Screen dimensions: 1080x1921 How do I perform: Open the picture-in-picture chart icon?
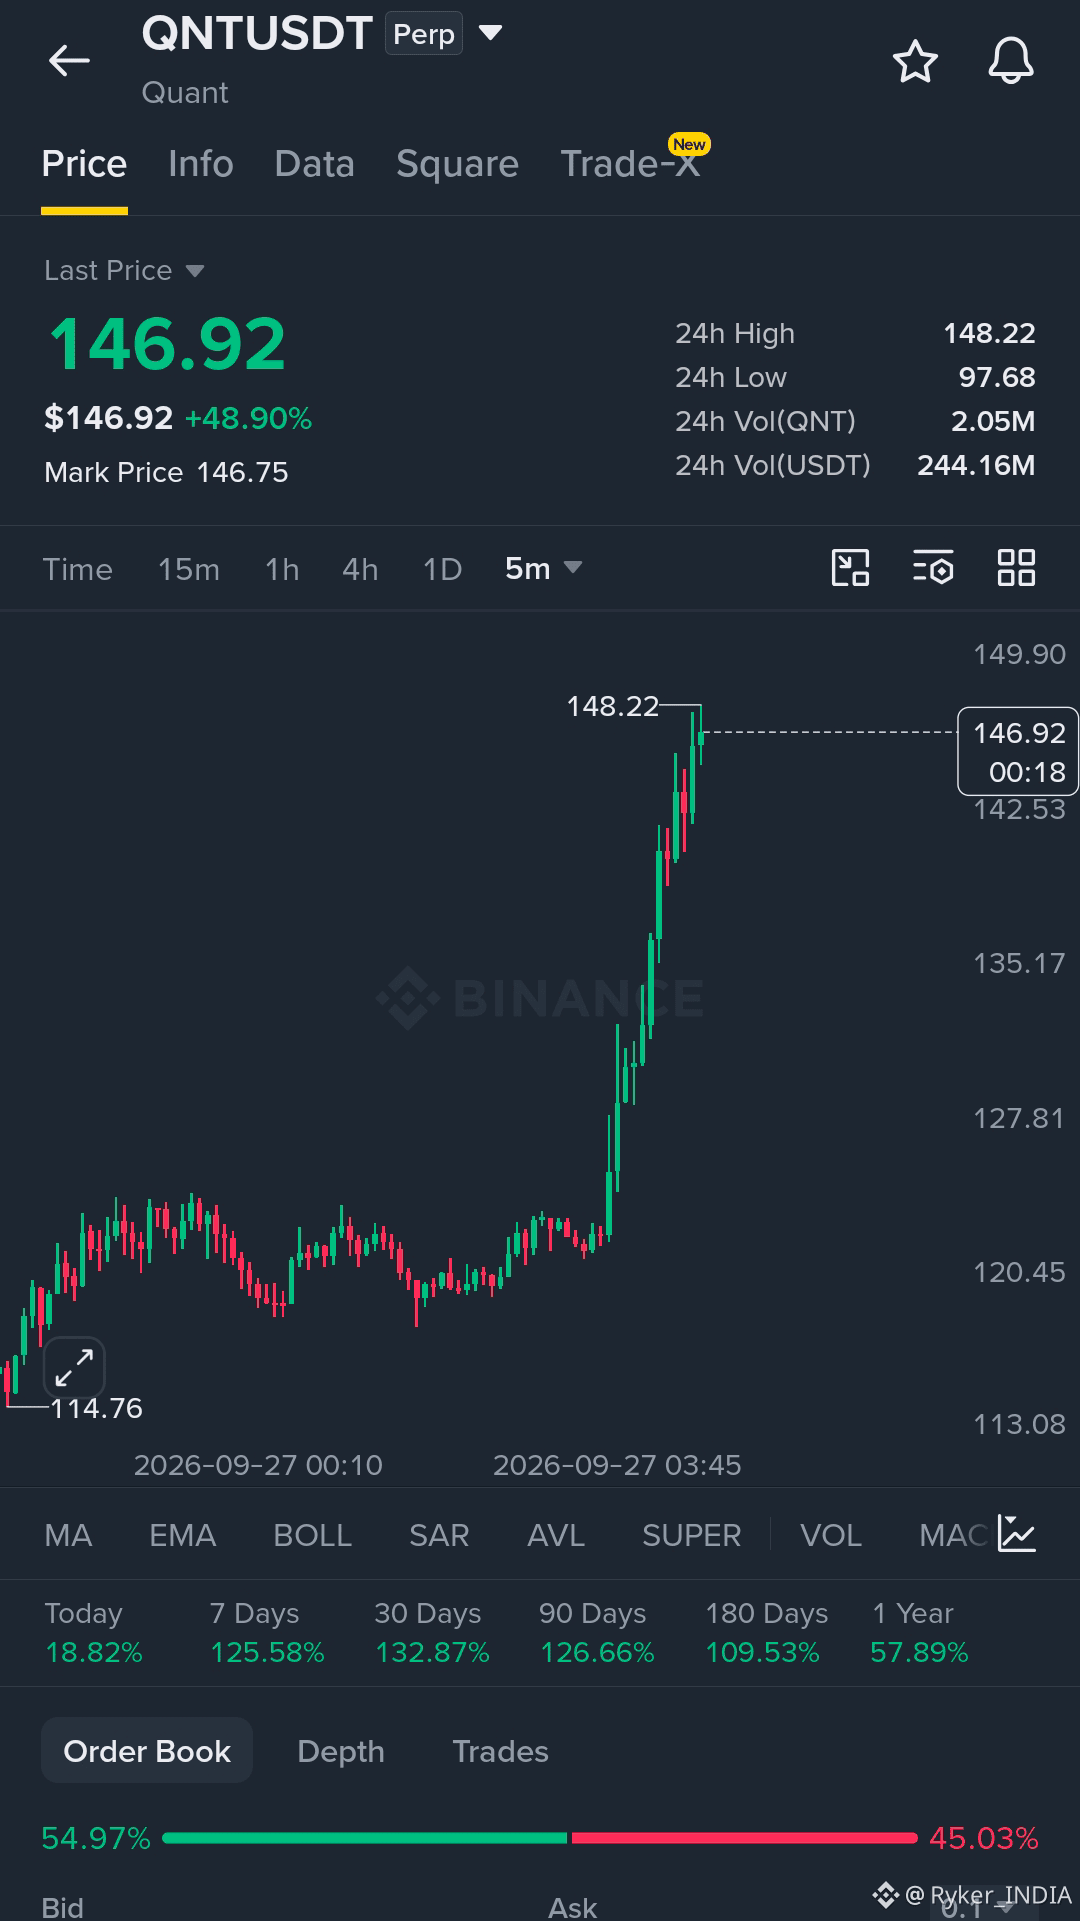pos(850,568)
